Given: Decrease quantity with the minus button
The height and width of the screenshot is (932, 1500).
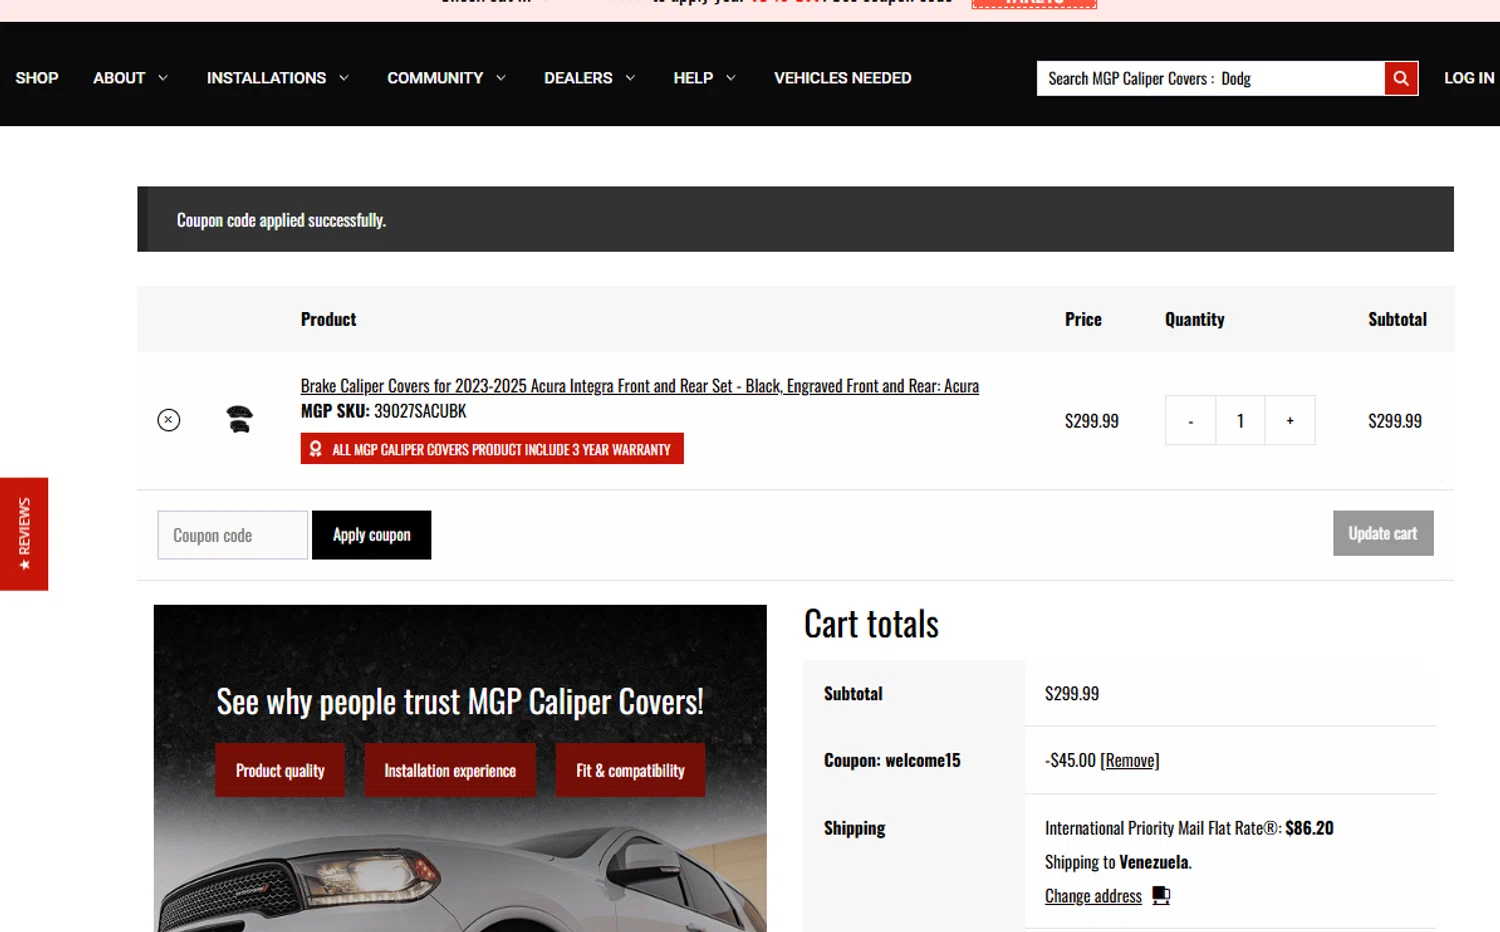Looking at the screenshot, I should pyautogui.click(x=1190, y=421).
